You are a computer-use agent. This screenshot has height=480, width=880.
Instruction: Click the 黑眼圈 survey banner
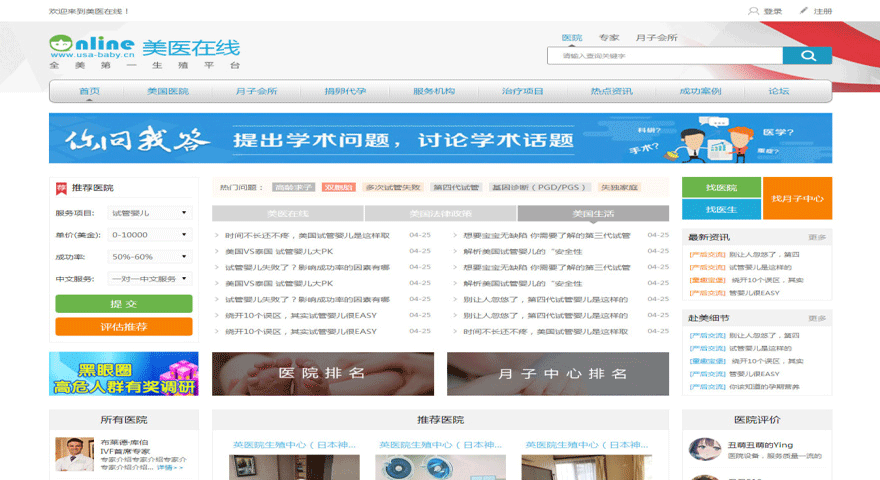pyautogui.click(x=124, y=374)
